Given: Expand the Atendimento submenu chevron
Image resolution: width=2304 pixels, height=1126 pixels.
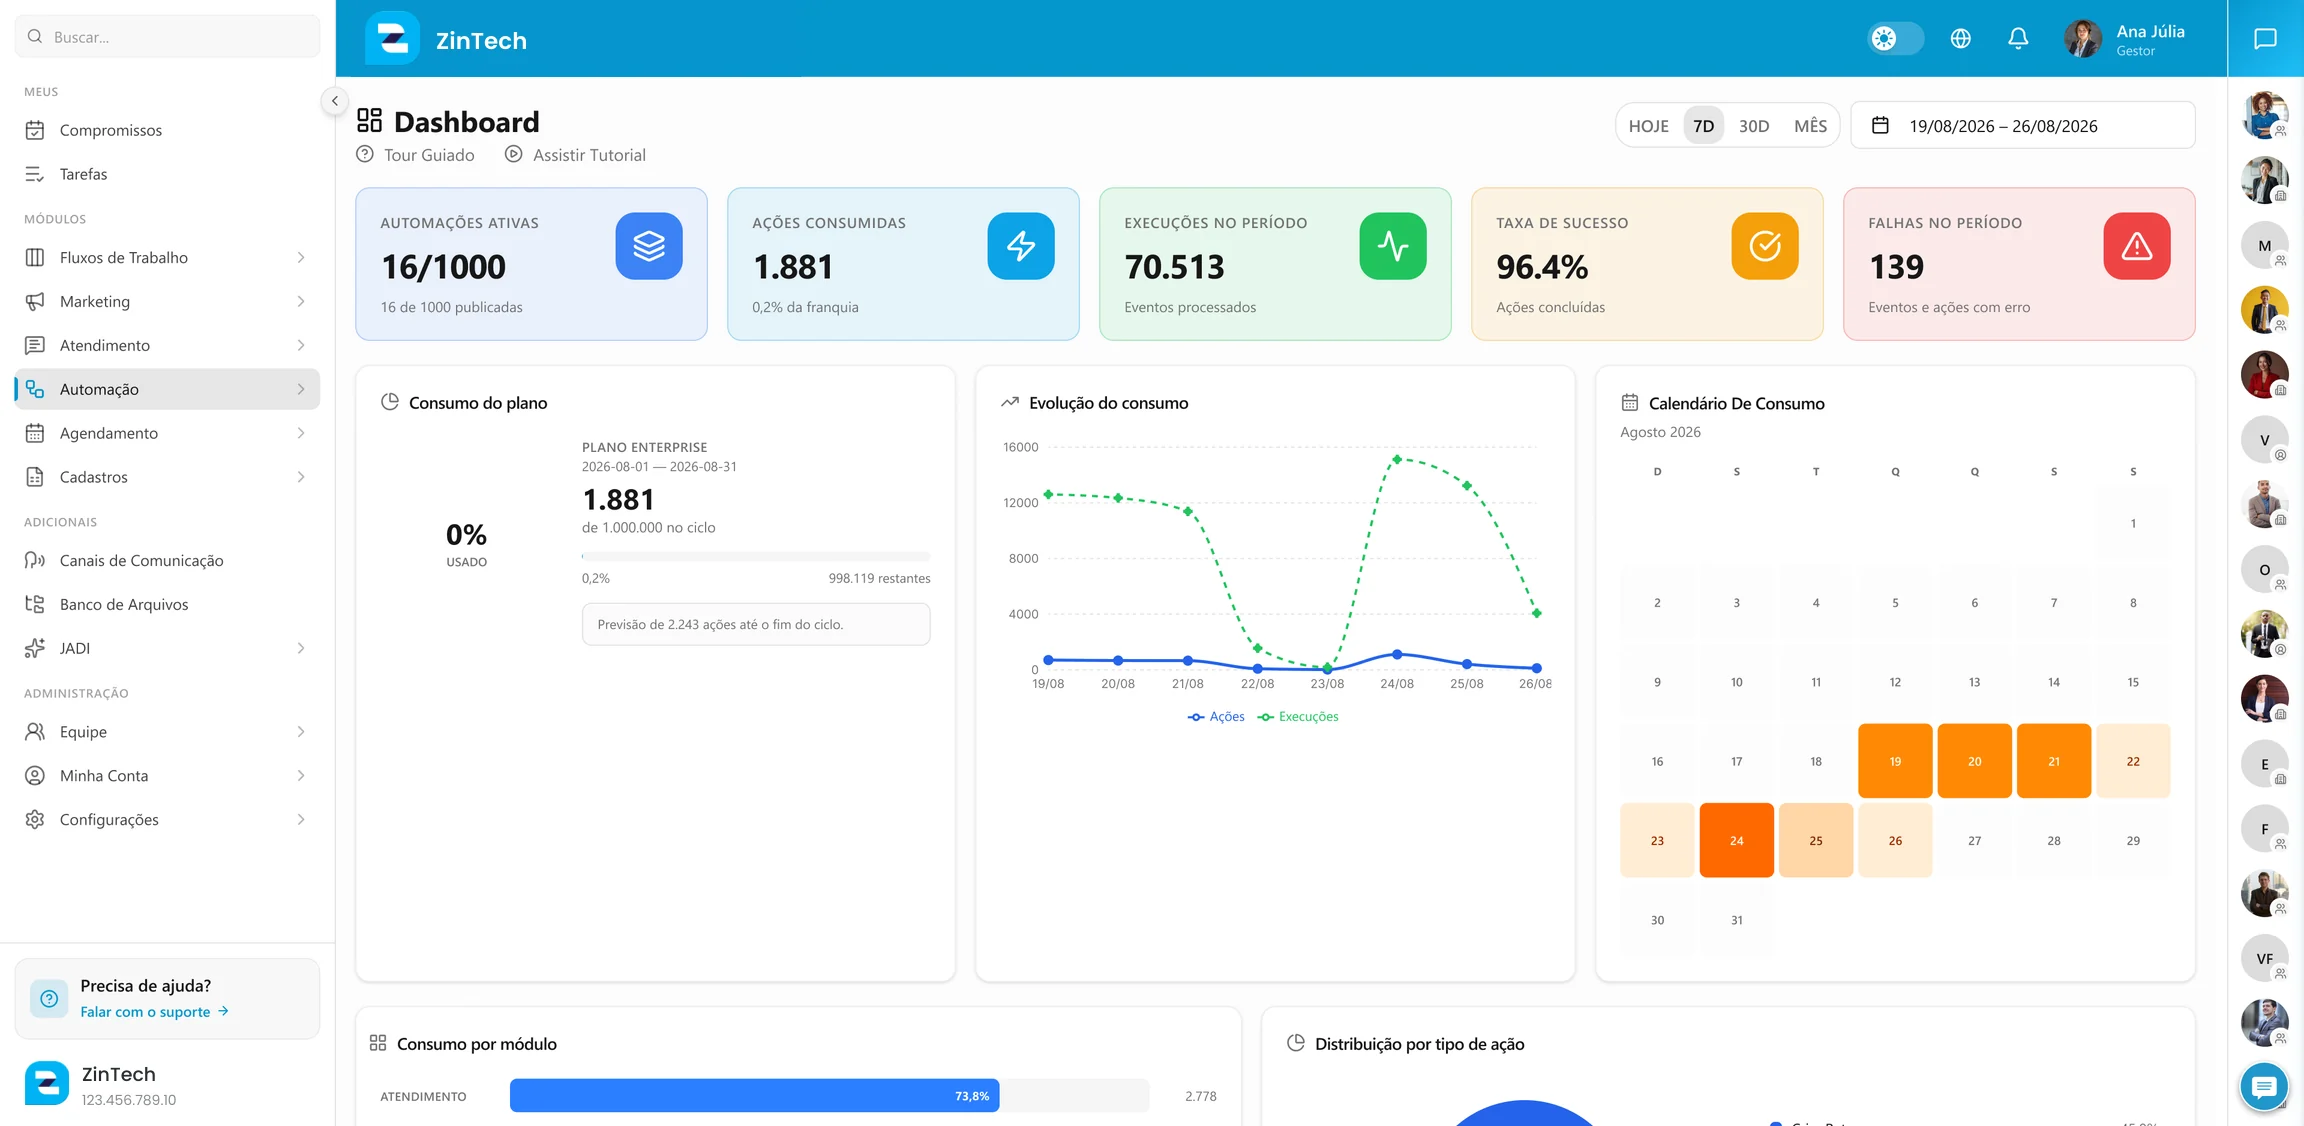Looking at the screenshot, I should click(x=301, y=346).
